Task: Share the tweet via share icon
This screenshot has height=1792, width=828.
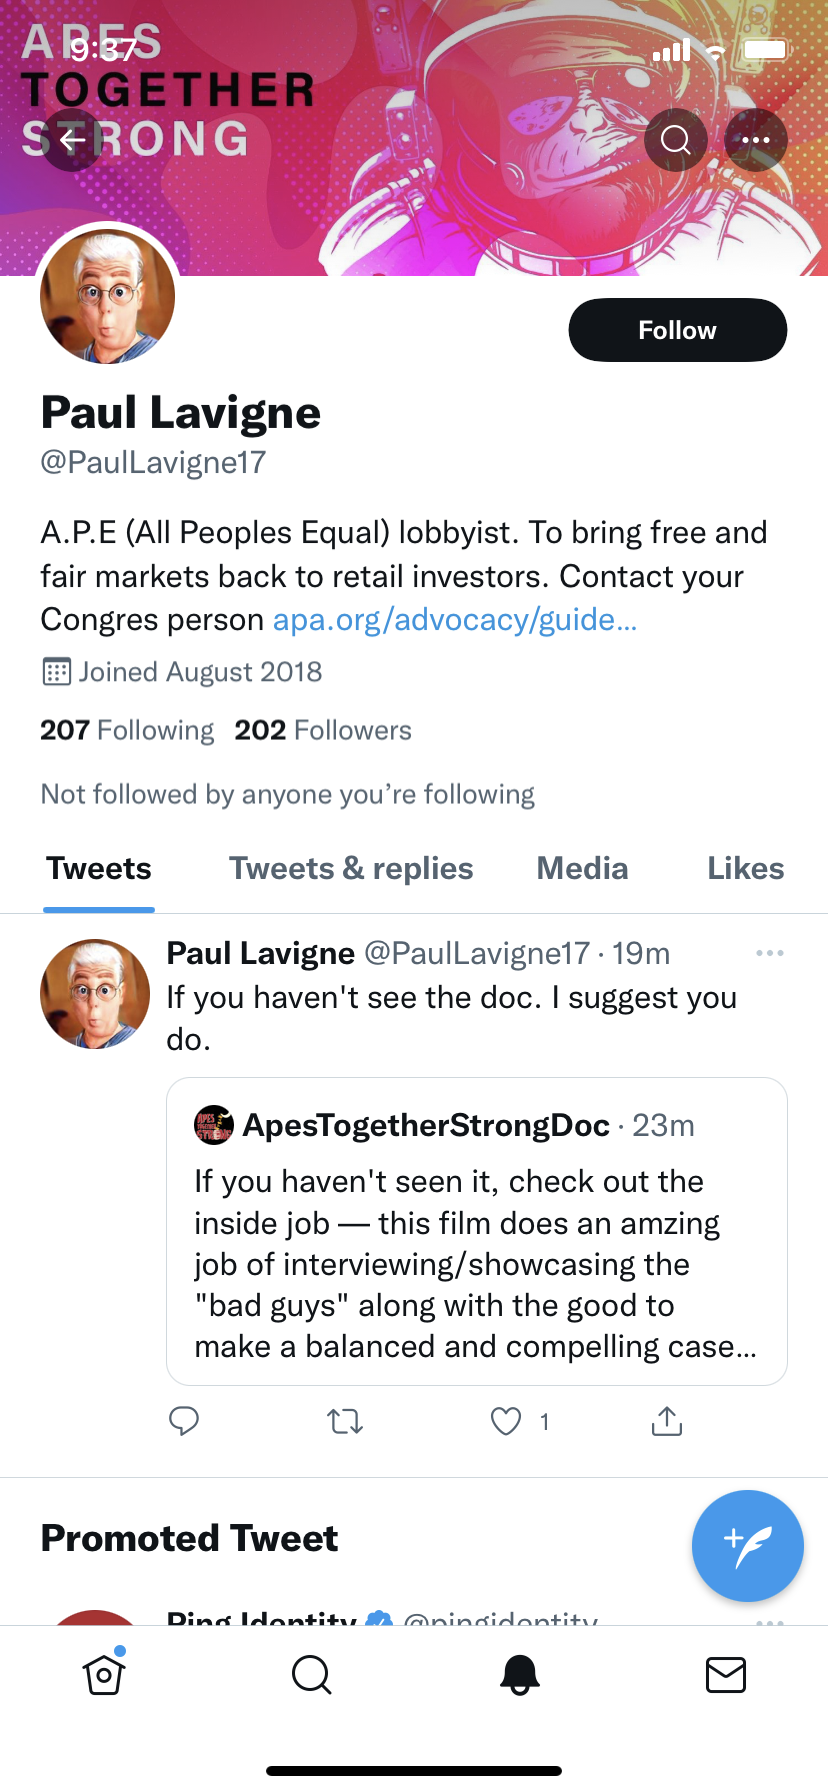Action: 667,1421
